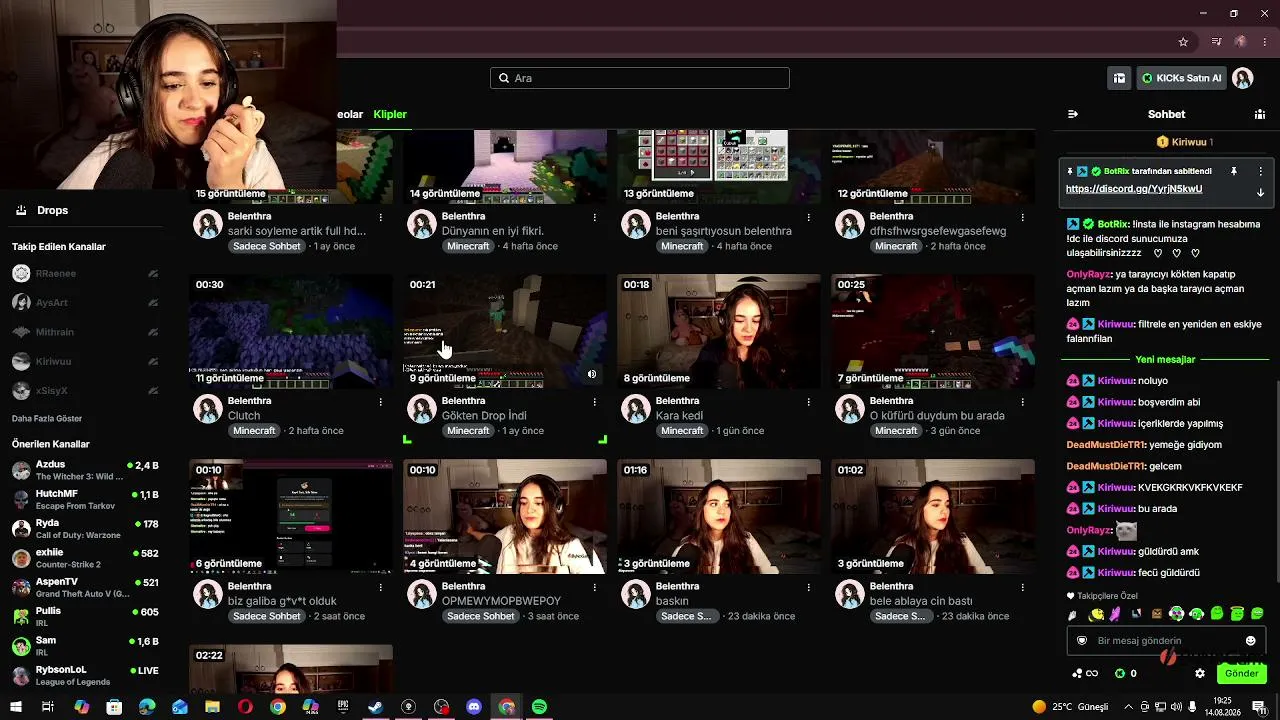Open the recommended channel Azdus
Viewport: 1280px width, 720px height.
click(86, 471)
